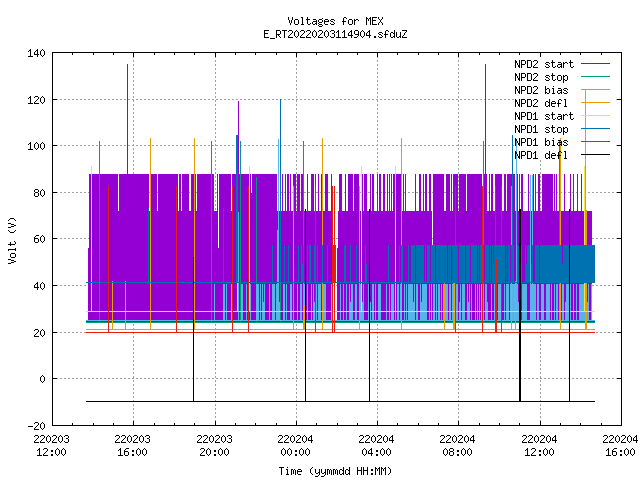Click x-axis tick '220204 12:00'
The width and height of the screenshot is (640, 480).
(539, 446)
